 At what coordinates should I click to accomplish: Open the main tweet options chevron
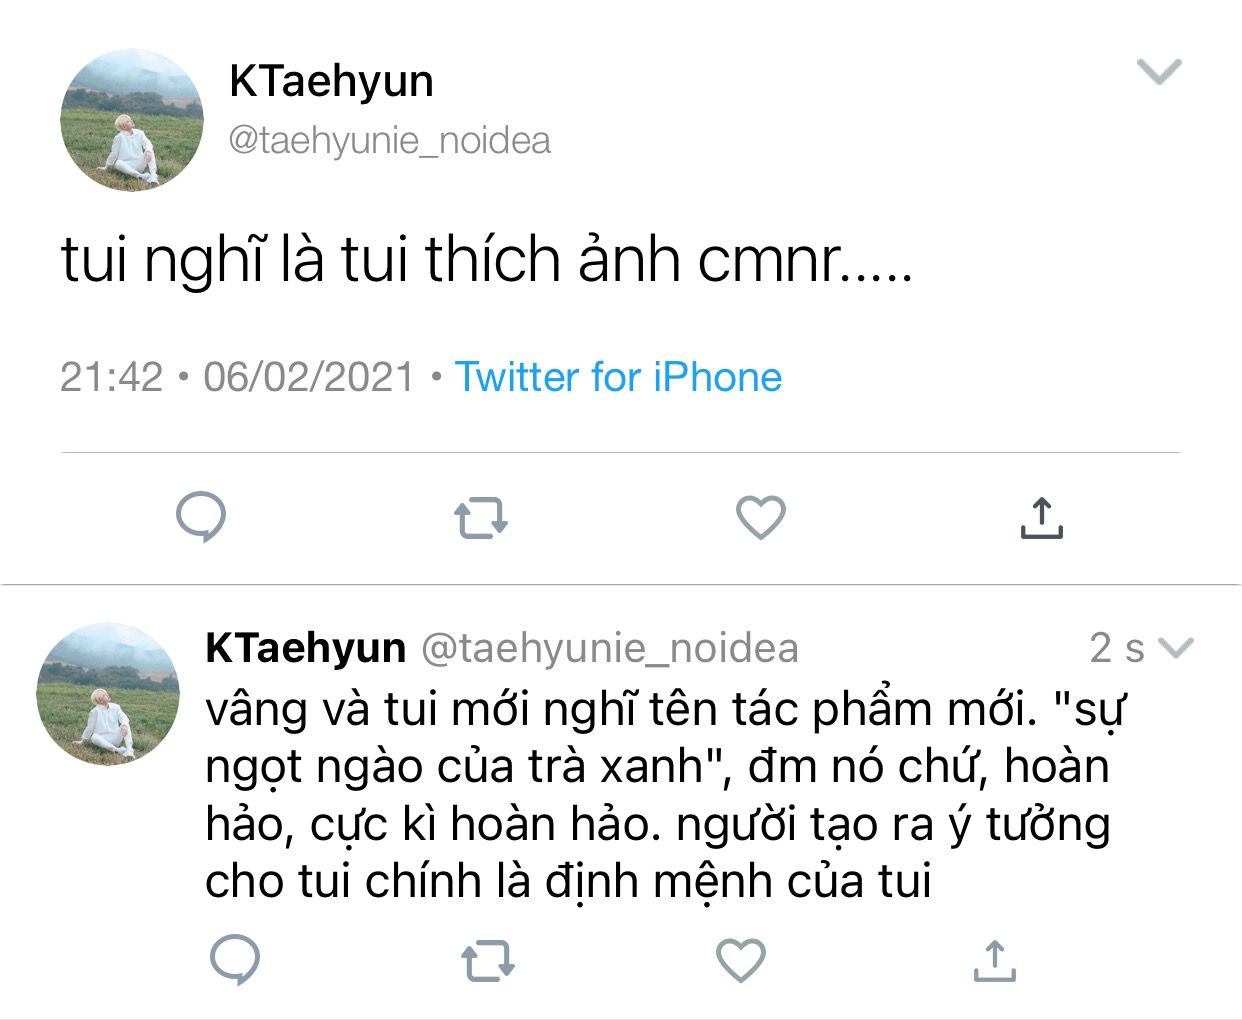click(1160, 71)
